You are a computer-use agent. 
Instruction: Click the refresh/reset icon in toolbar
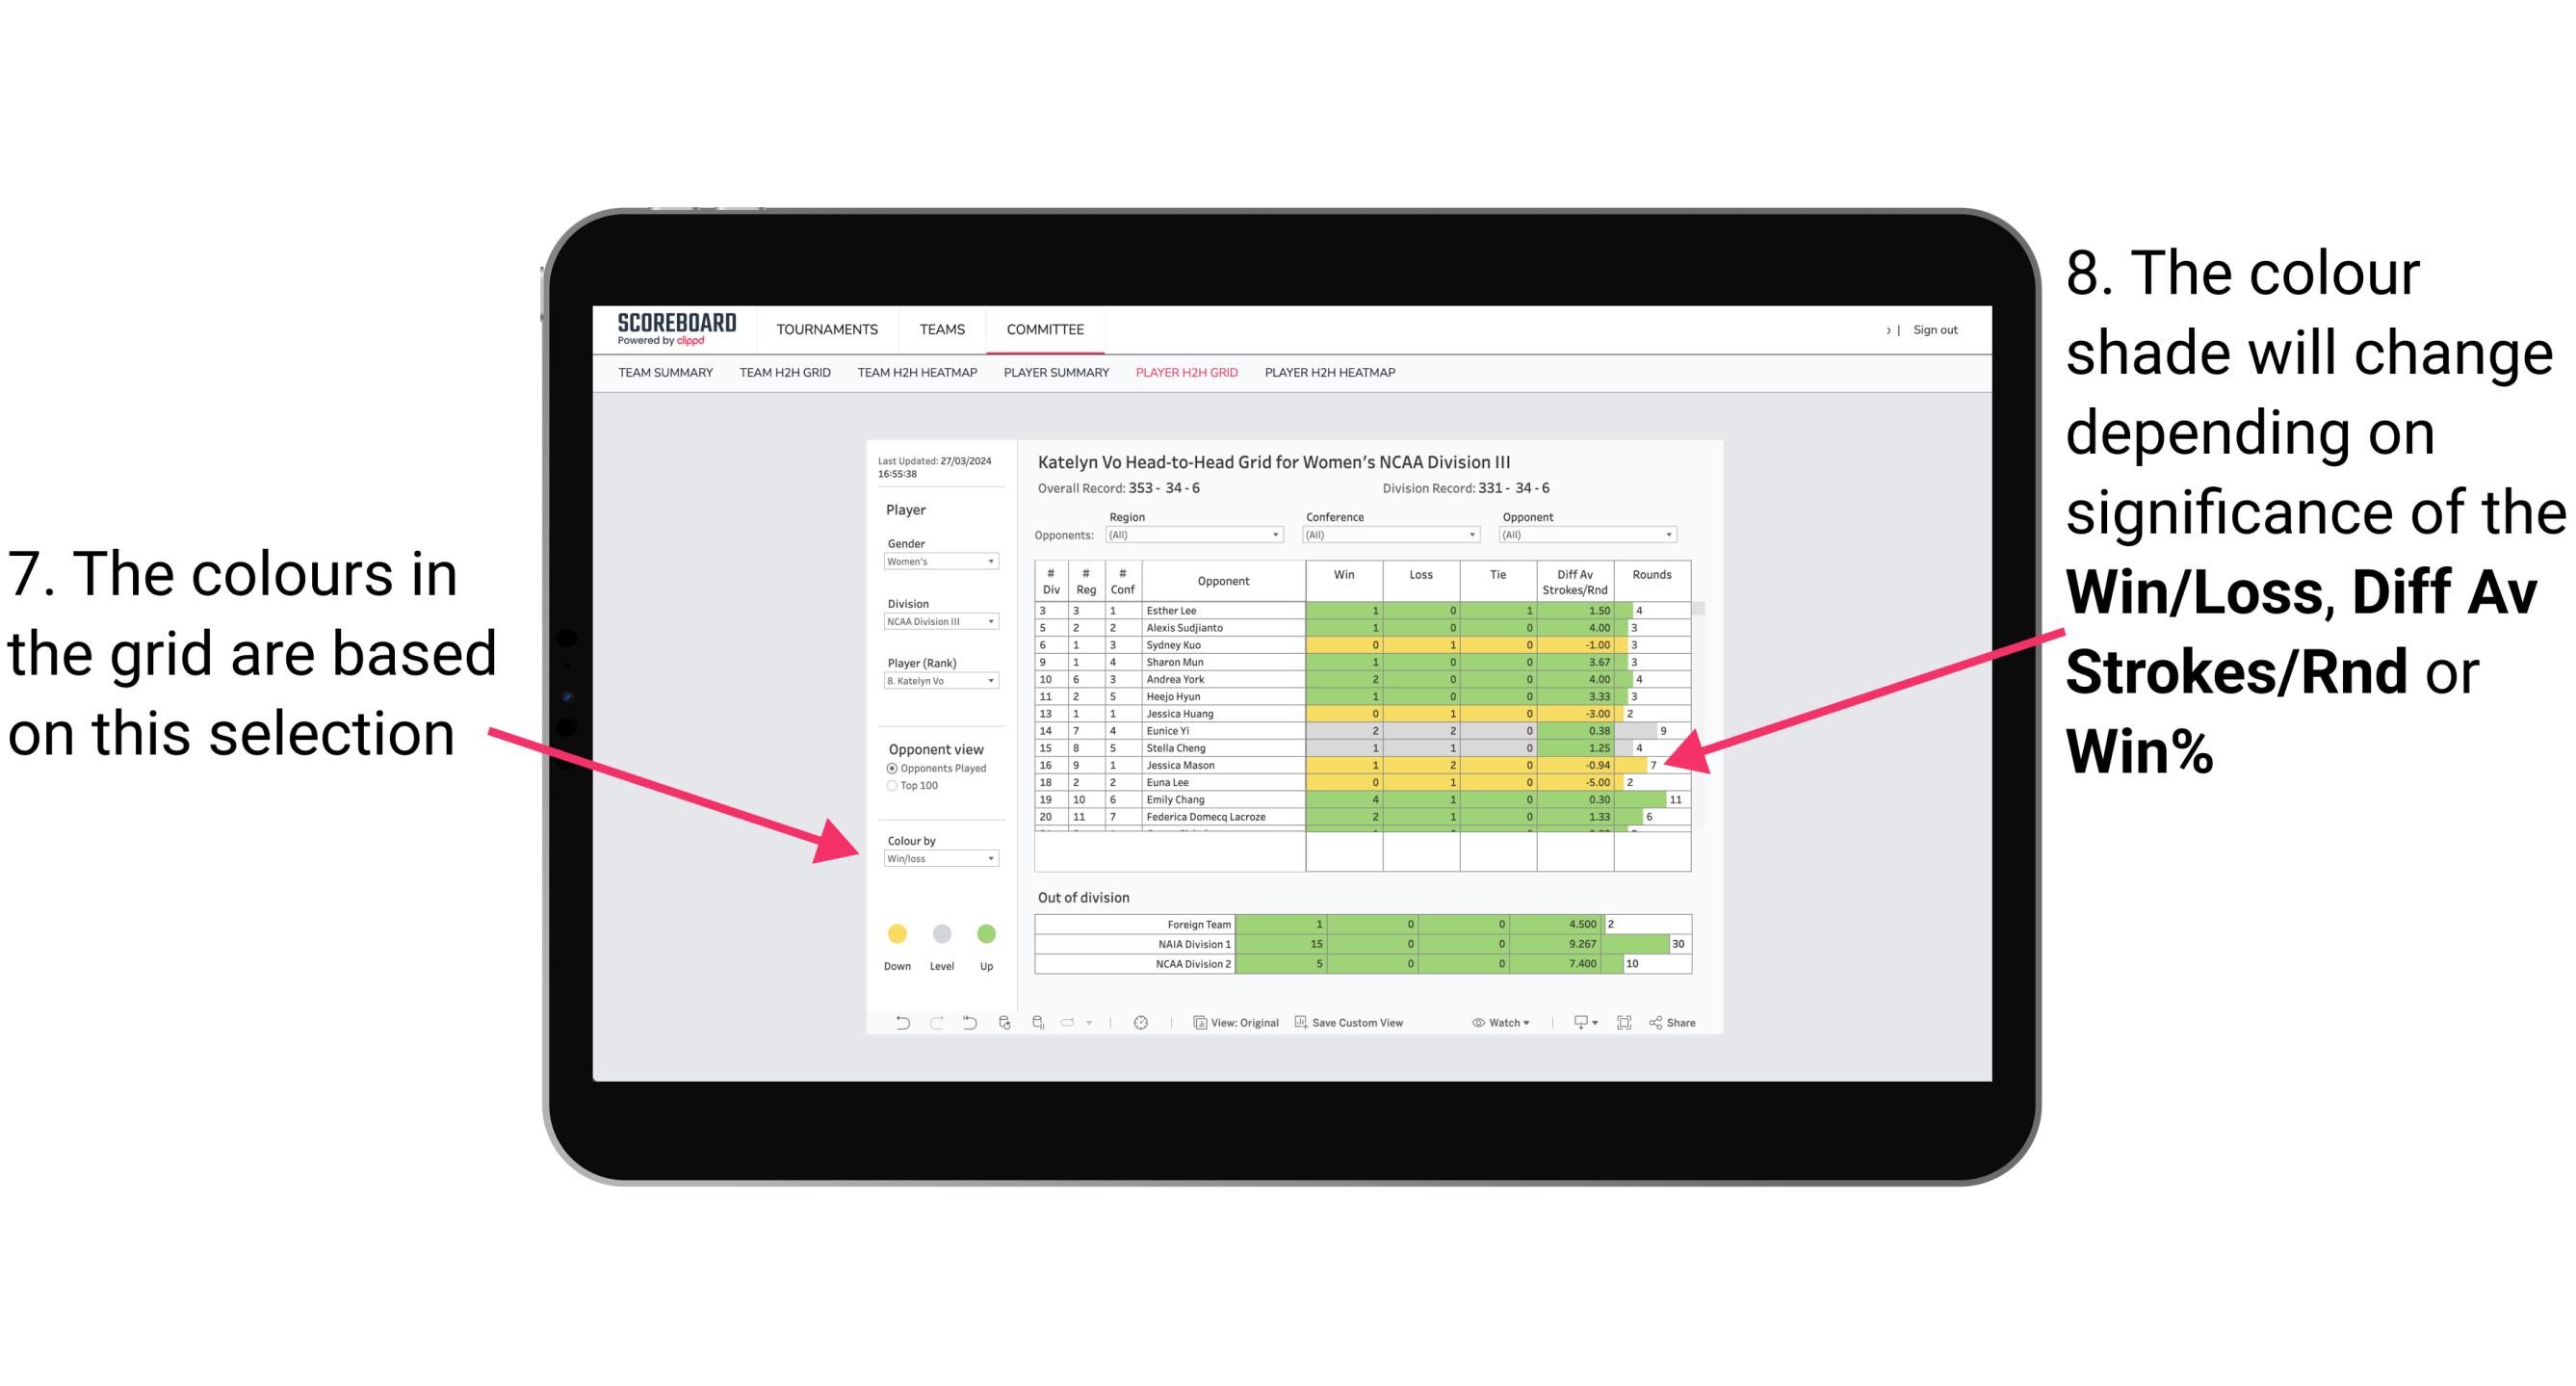pos(966,1024)
